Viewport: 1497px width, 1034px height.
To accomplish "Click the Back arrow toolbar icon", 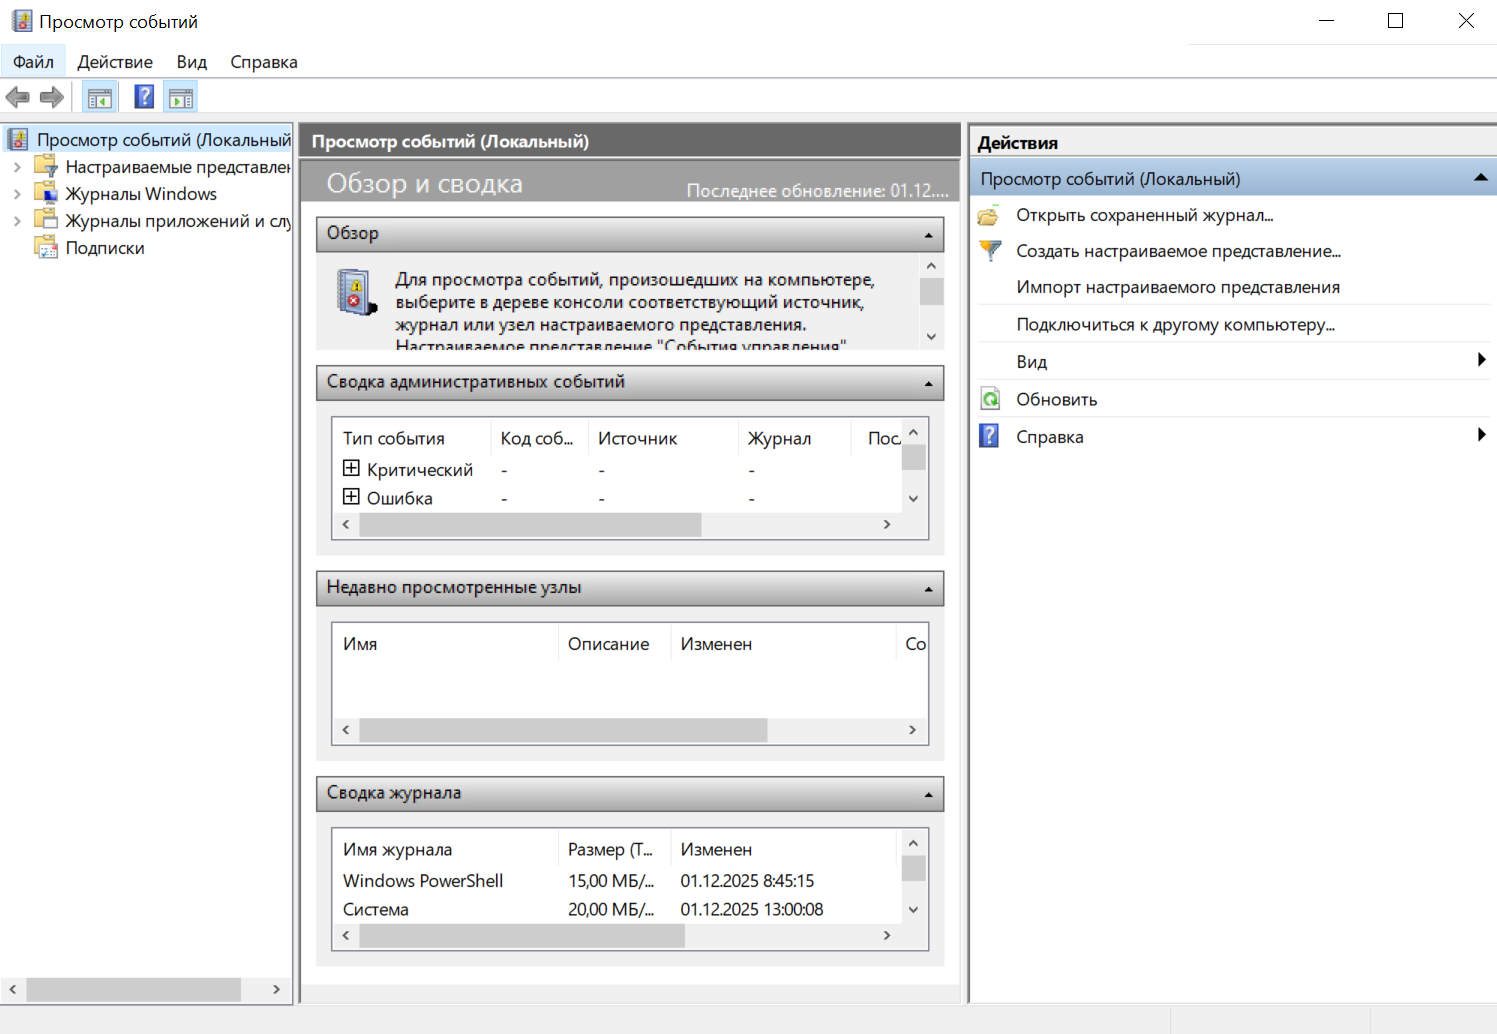I will (x=18, y=97).
